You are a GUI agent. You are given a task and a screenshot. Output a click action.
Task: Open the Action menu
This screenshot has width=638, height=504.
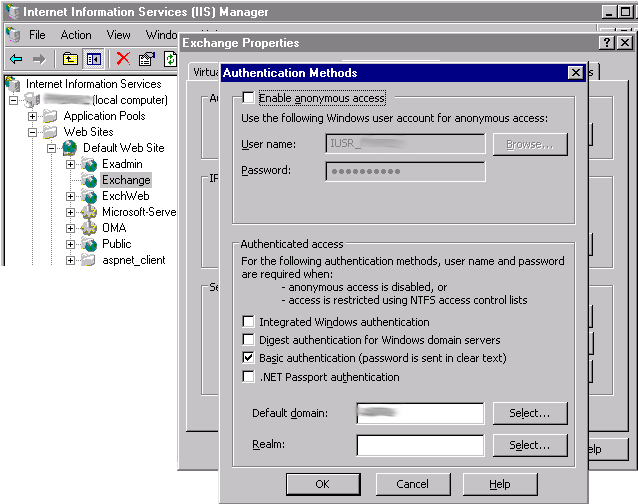76,35
